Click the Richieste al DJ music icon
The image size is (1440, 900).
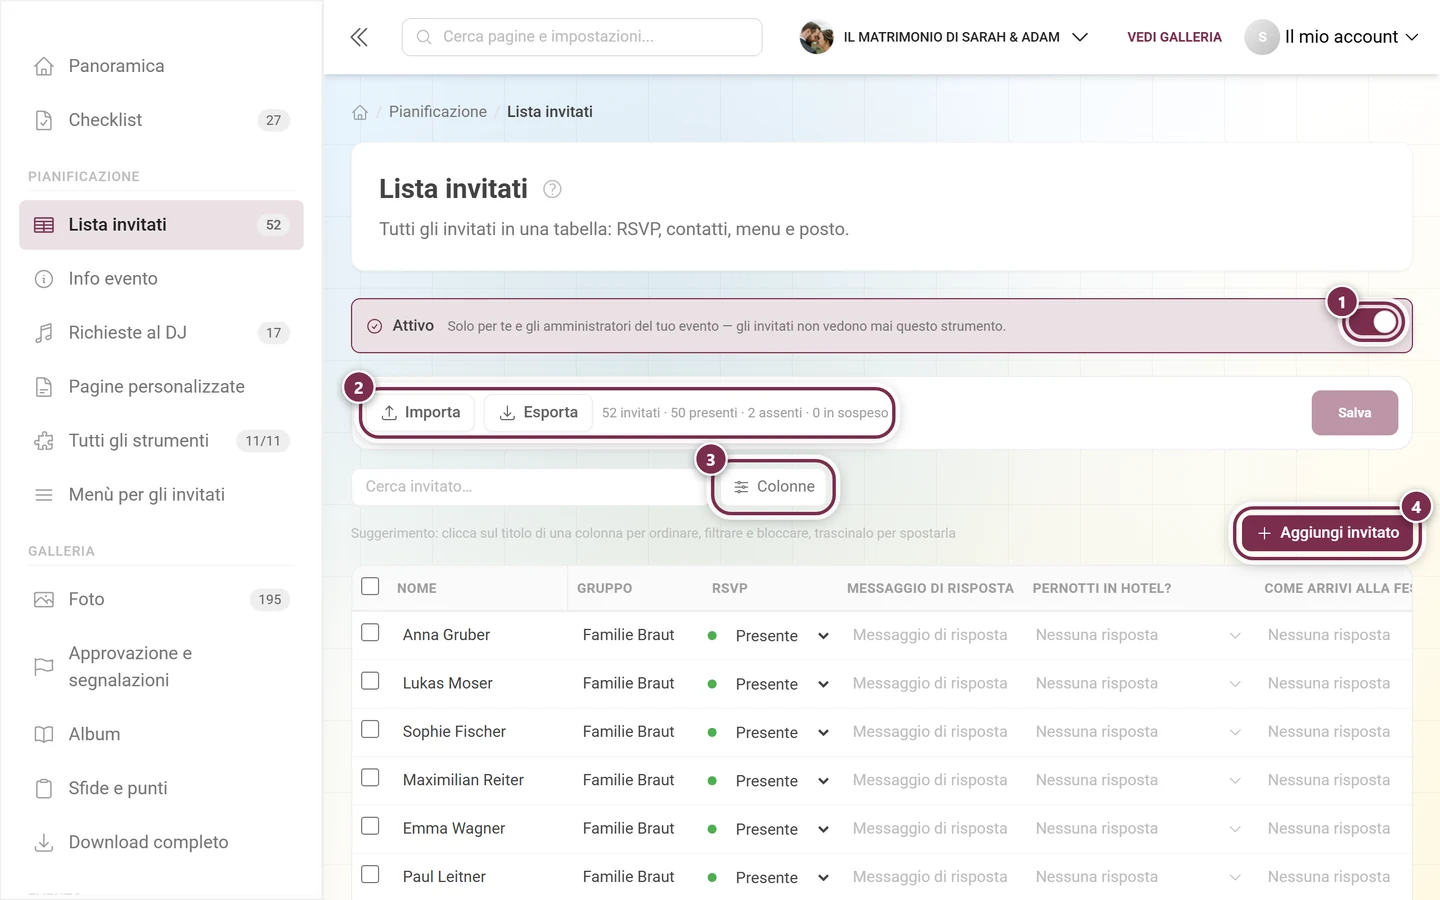click(44, 333)
